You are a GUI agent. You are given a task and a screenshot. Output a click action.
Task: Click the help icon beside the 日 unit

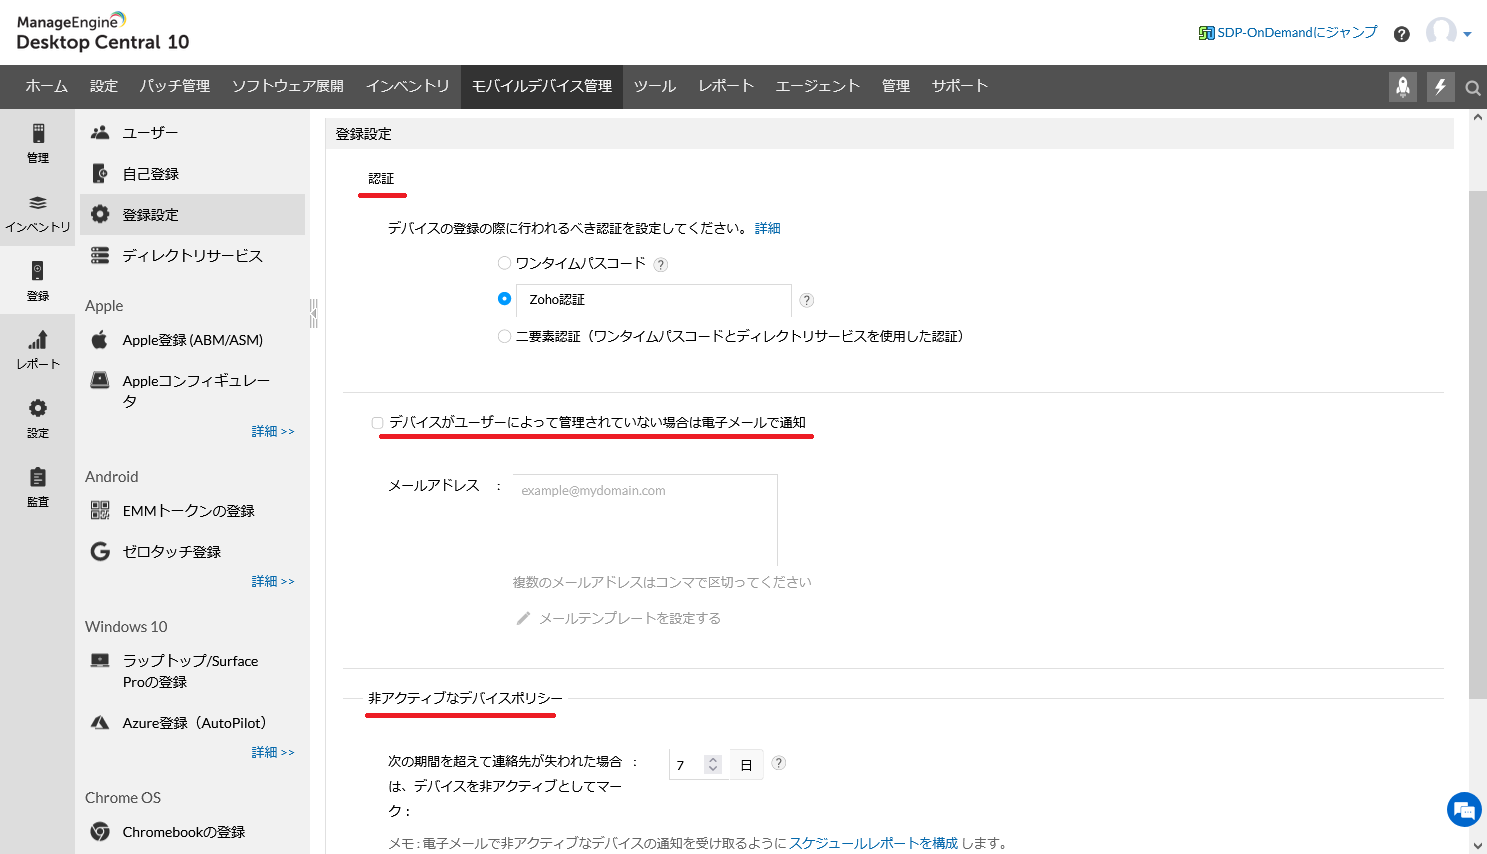(779, 763)
